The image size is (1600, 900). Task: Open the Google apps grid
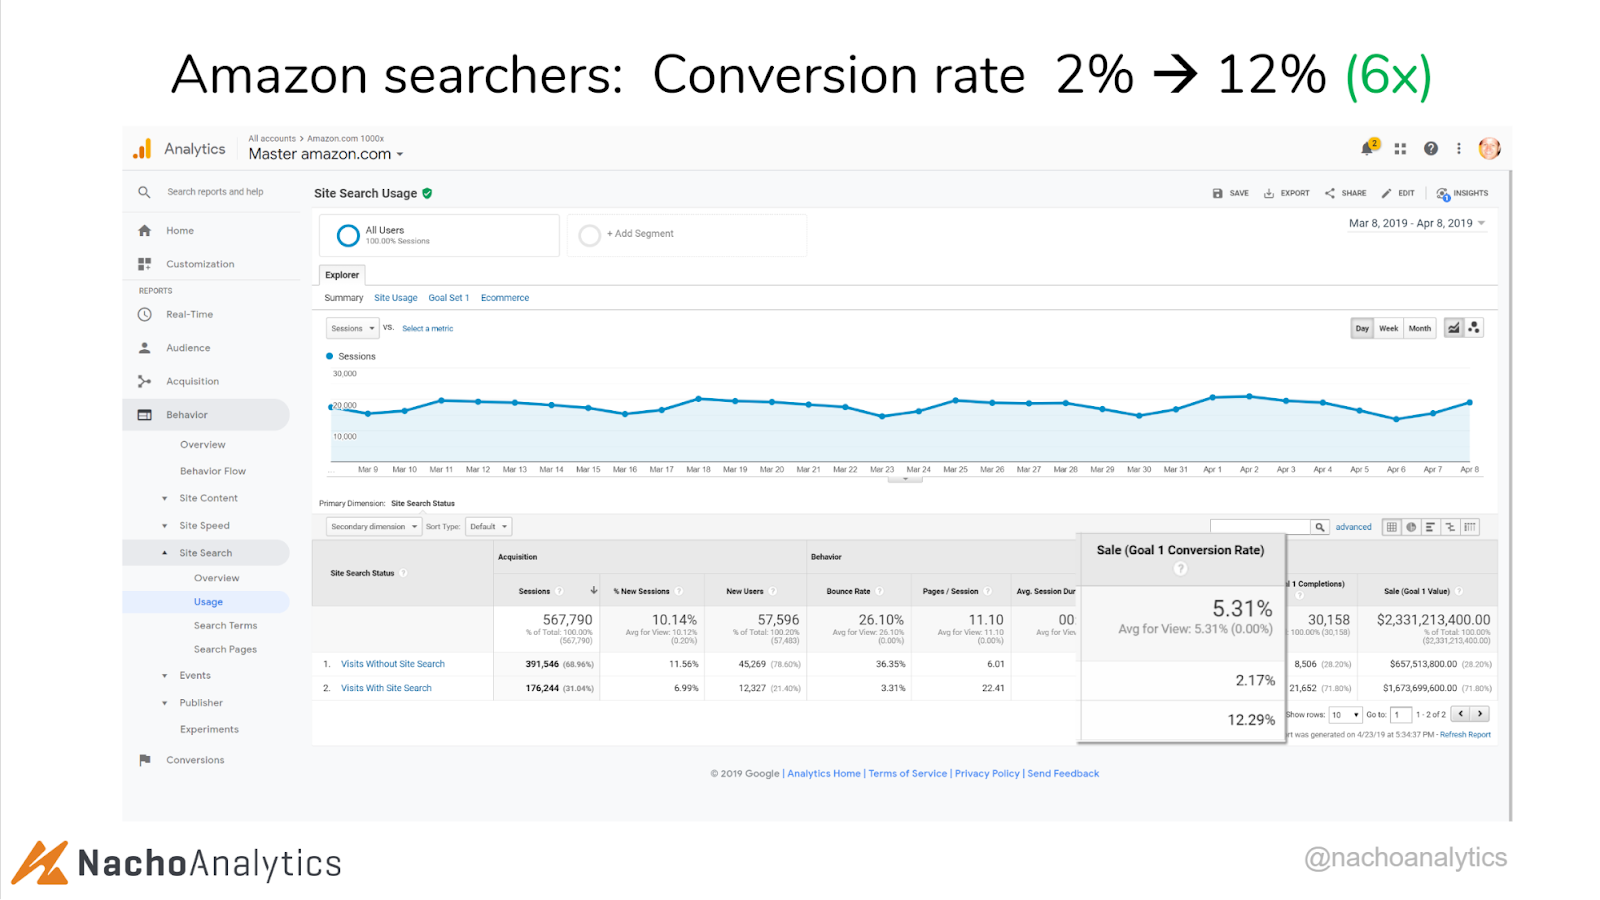point(1400,149)
